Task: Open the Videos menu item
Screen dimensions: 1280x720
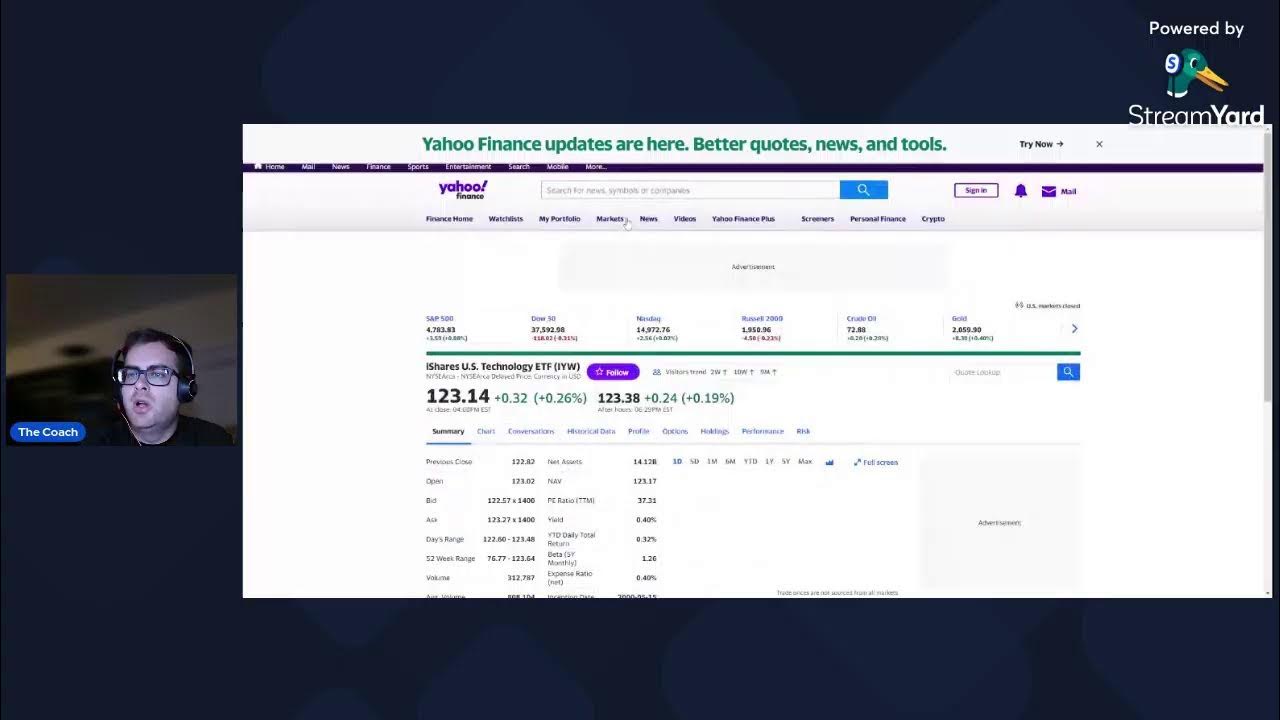Action: click(684, 219)
